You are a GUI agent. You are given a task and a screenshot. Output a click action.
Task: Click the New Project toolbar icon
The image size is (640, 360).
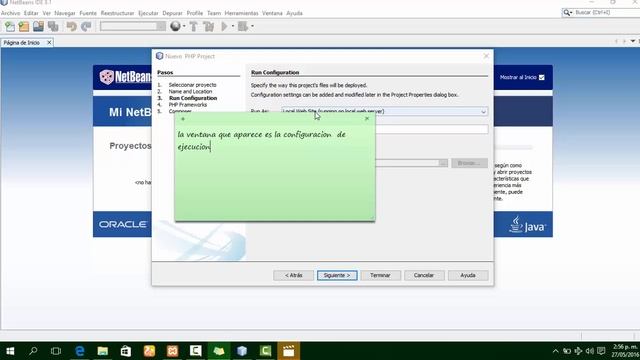[x=24, y=27]
